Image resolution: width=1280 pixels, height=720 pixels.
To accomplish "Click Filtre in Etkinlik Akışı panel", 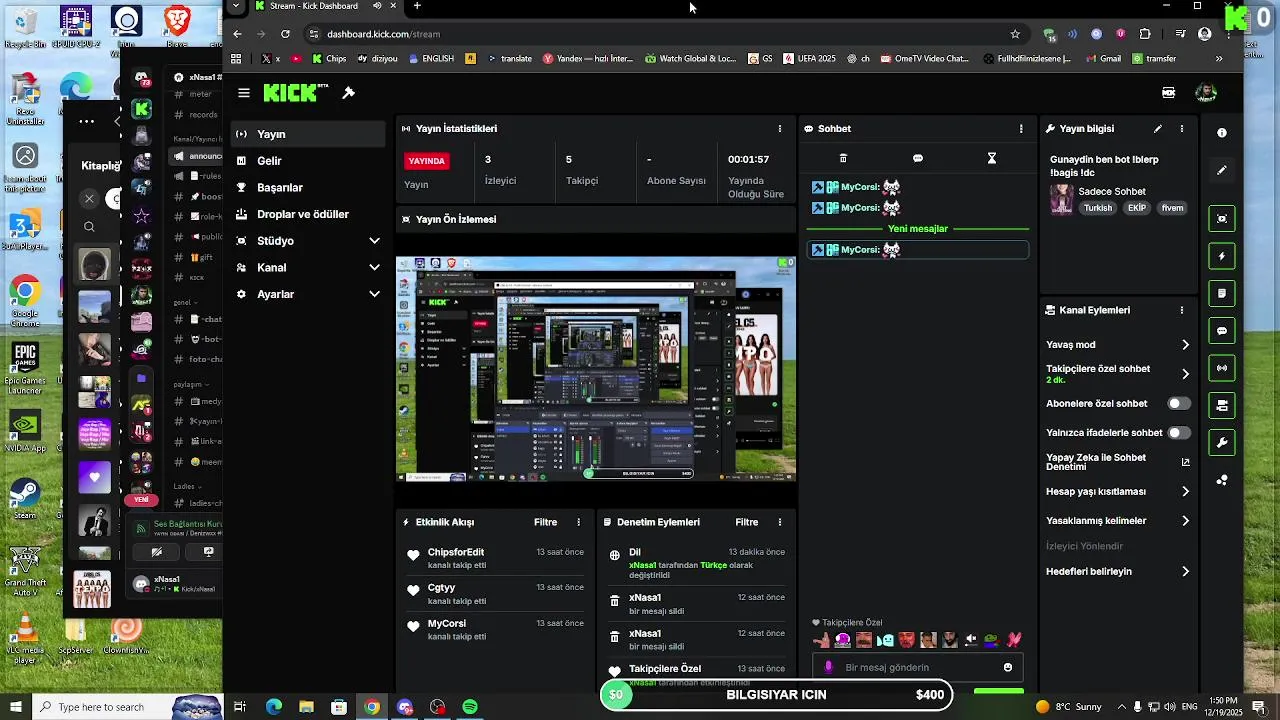I will pos(545,522).
